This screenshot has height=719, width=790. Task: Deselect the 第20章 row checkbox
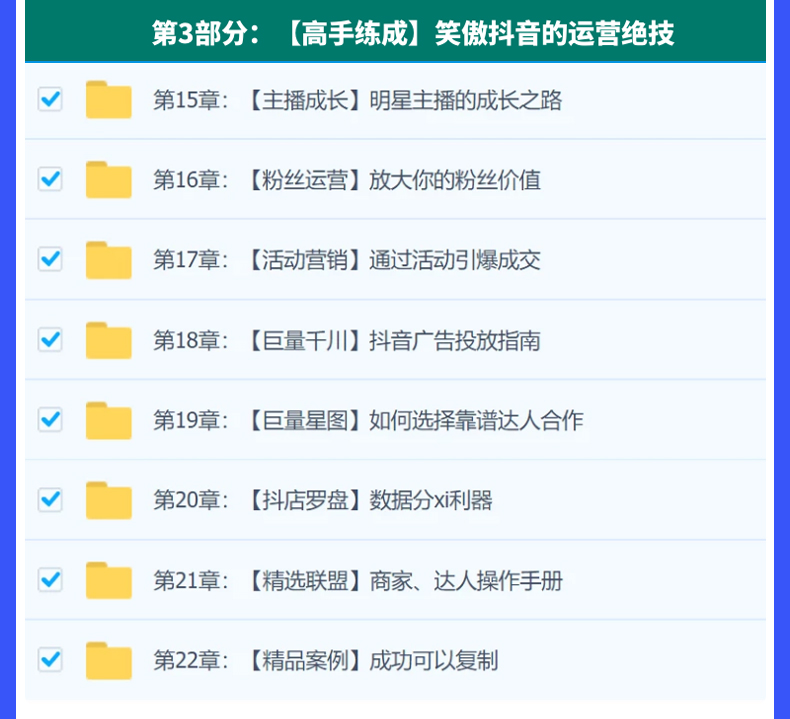(50, 500)
